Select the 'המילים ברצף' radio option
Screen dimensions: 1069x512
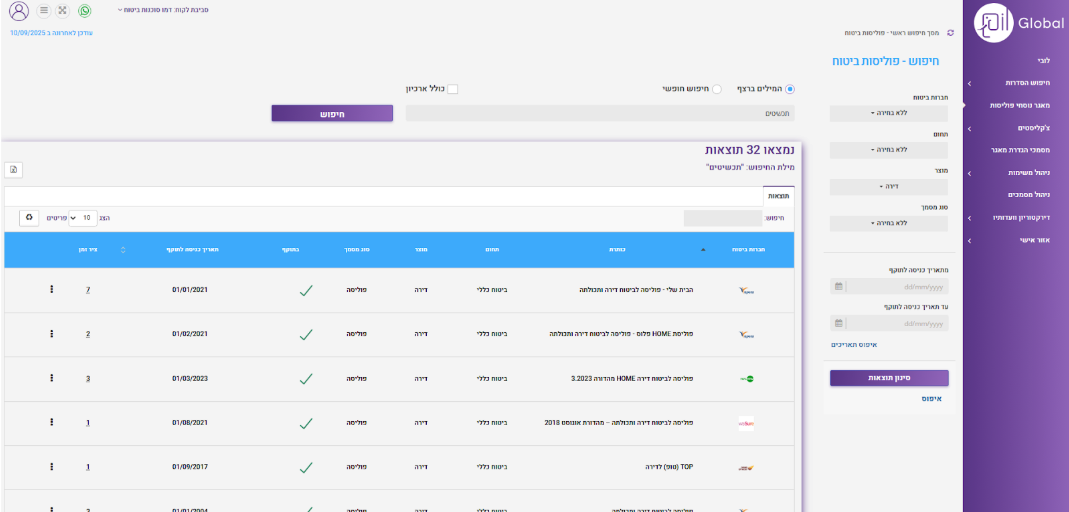(790, 89)
